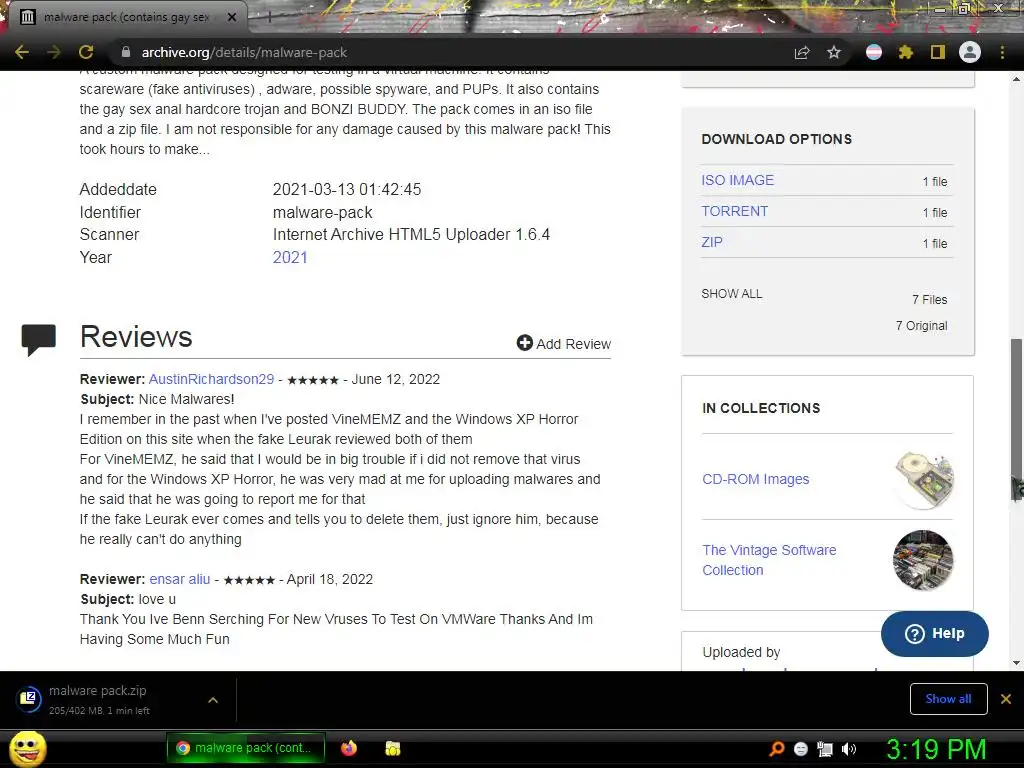Open reviewer AustinRichardson29 profile
This screenshot has width=1024, height=768.
pyautogui.click(x=212, y=379)
